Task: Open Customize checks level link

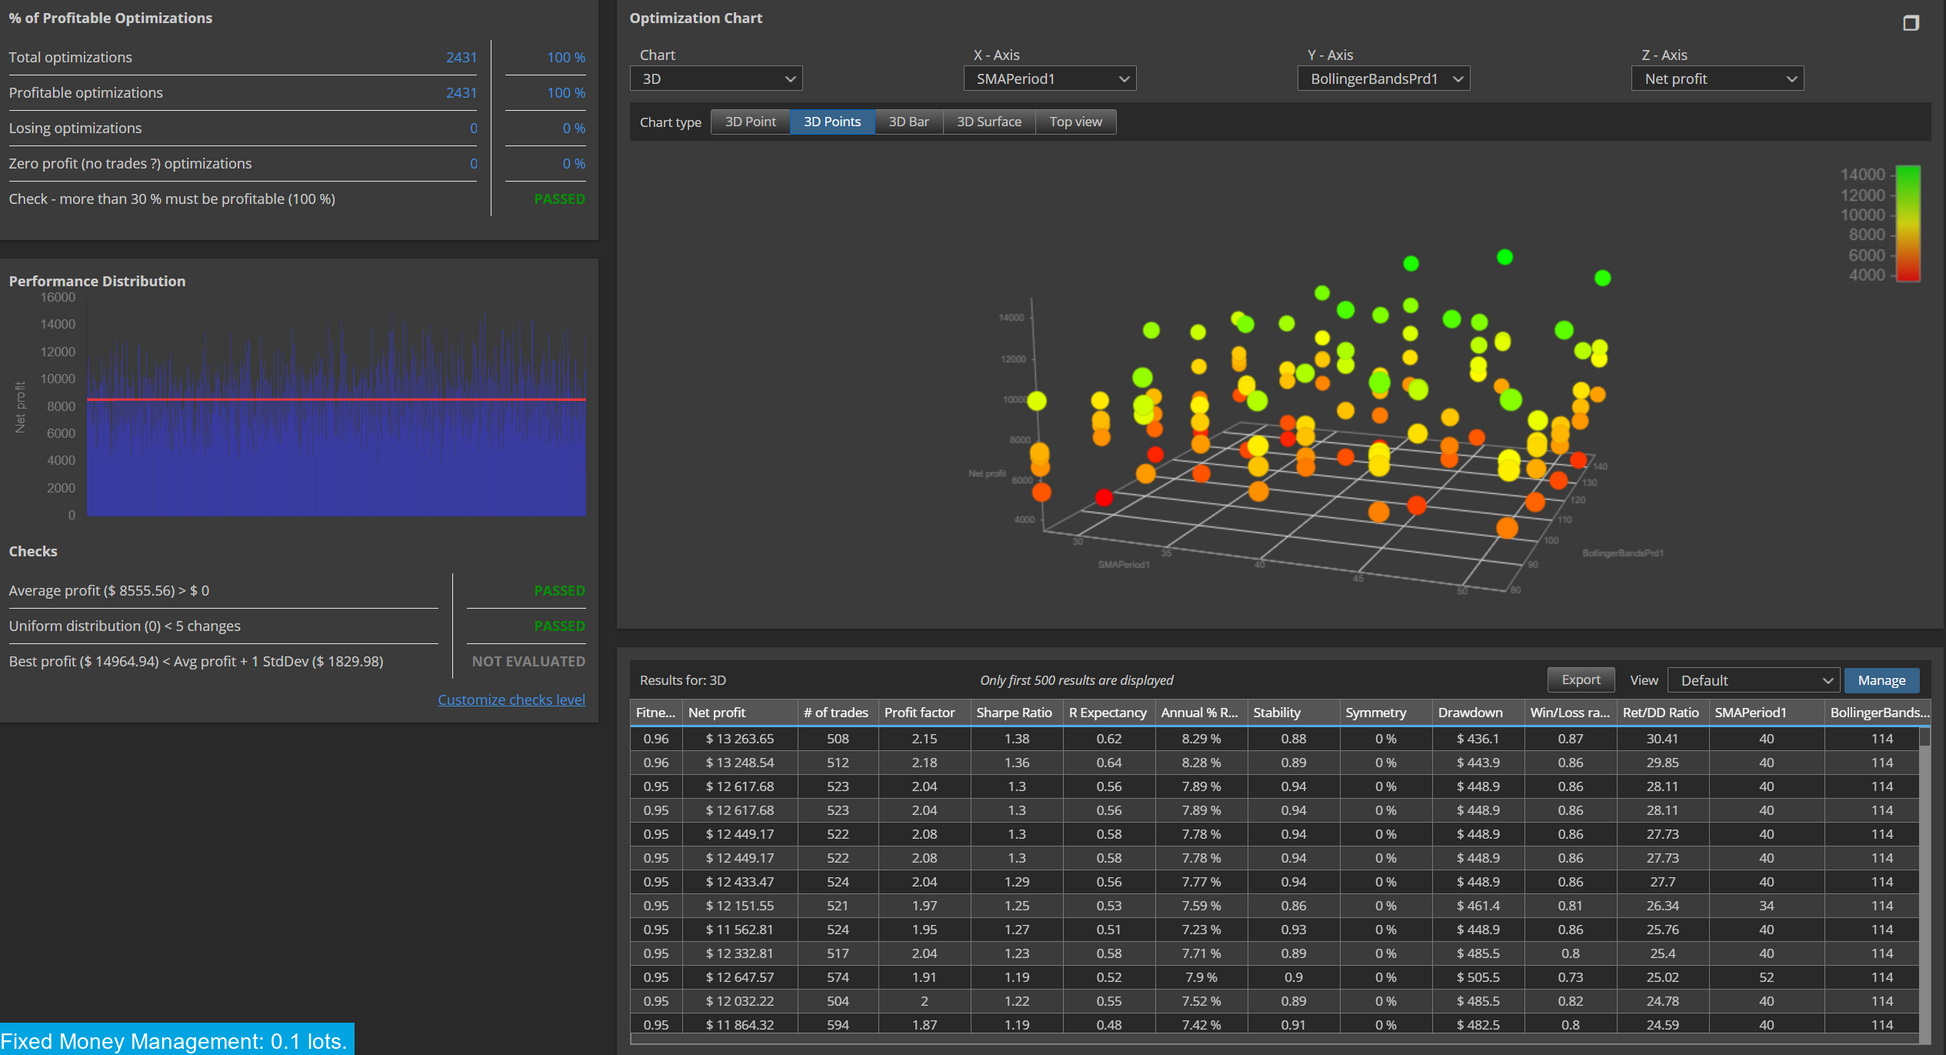Action: click(x=511, y=700)
